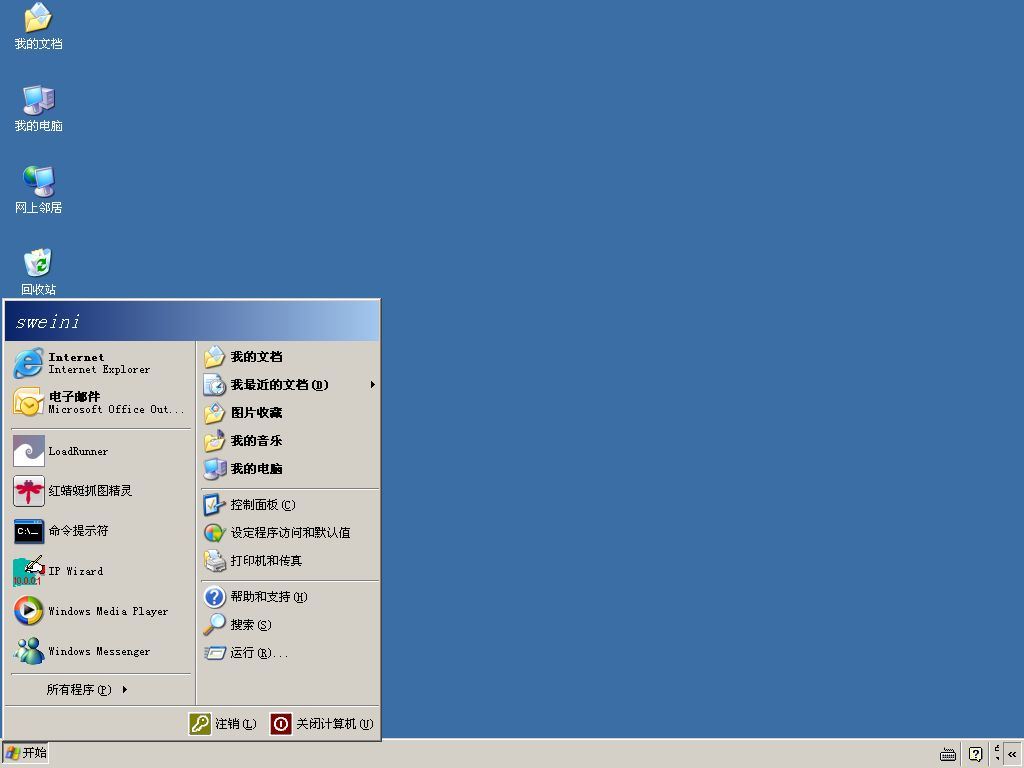Open 红蜻蜓抓图精灵 screenshot tool
Viewport: 1024px width, 768px height.
click(x=101, y=491)
